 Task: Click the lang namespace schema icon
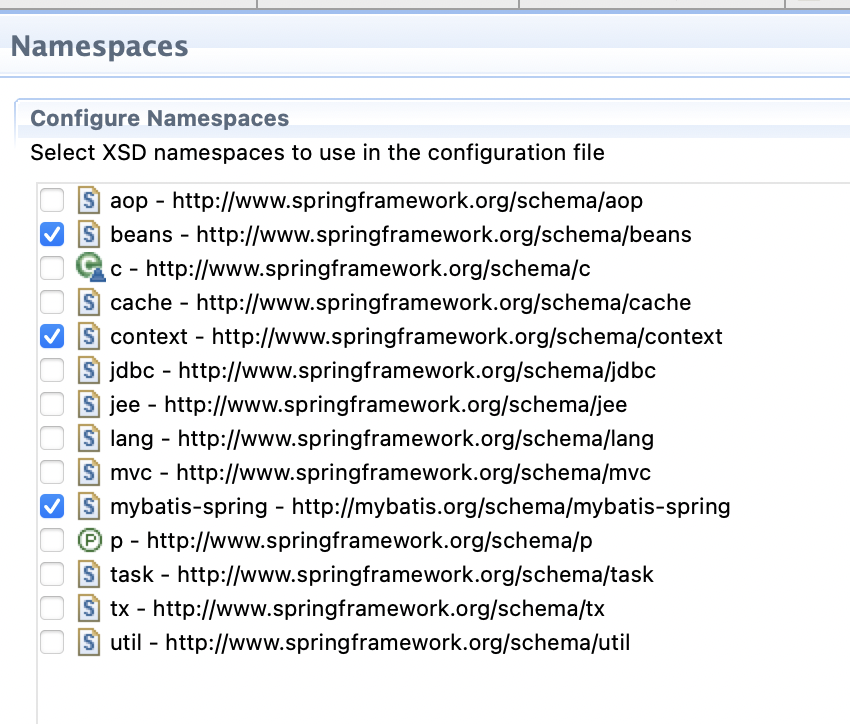(89, 438)
